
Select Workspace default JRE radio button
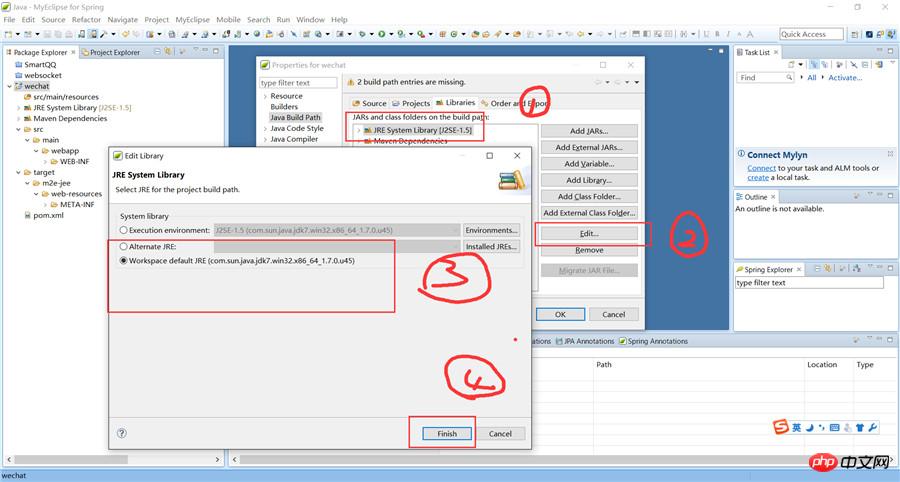[x=123, y=261]
